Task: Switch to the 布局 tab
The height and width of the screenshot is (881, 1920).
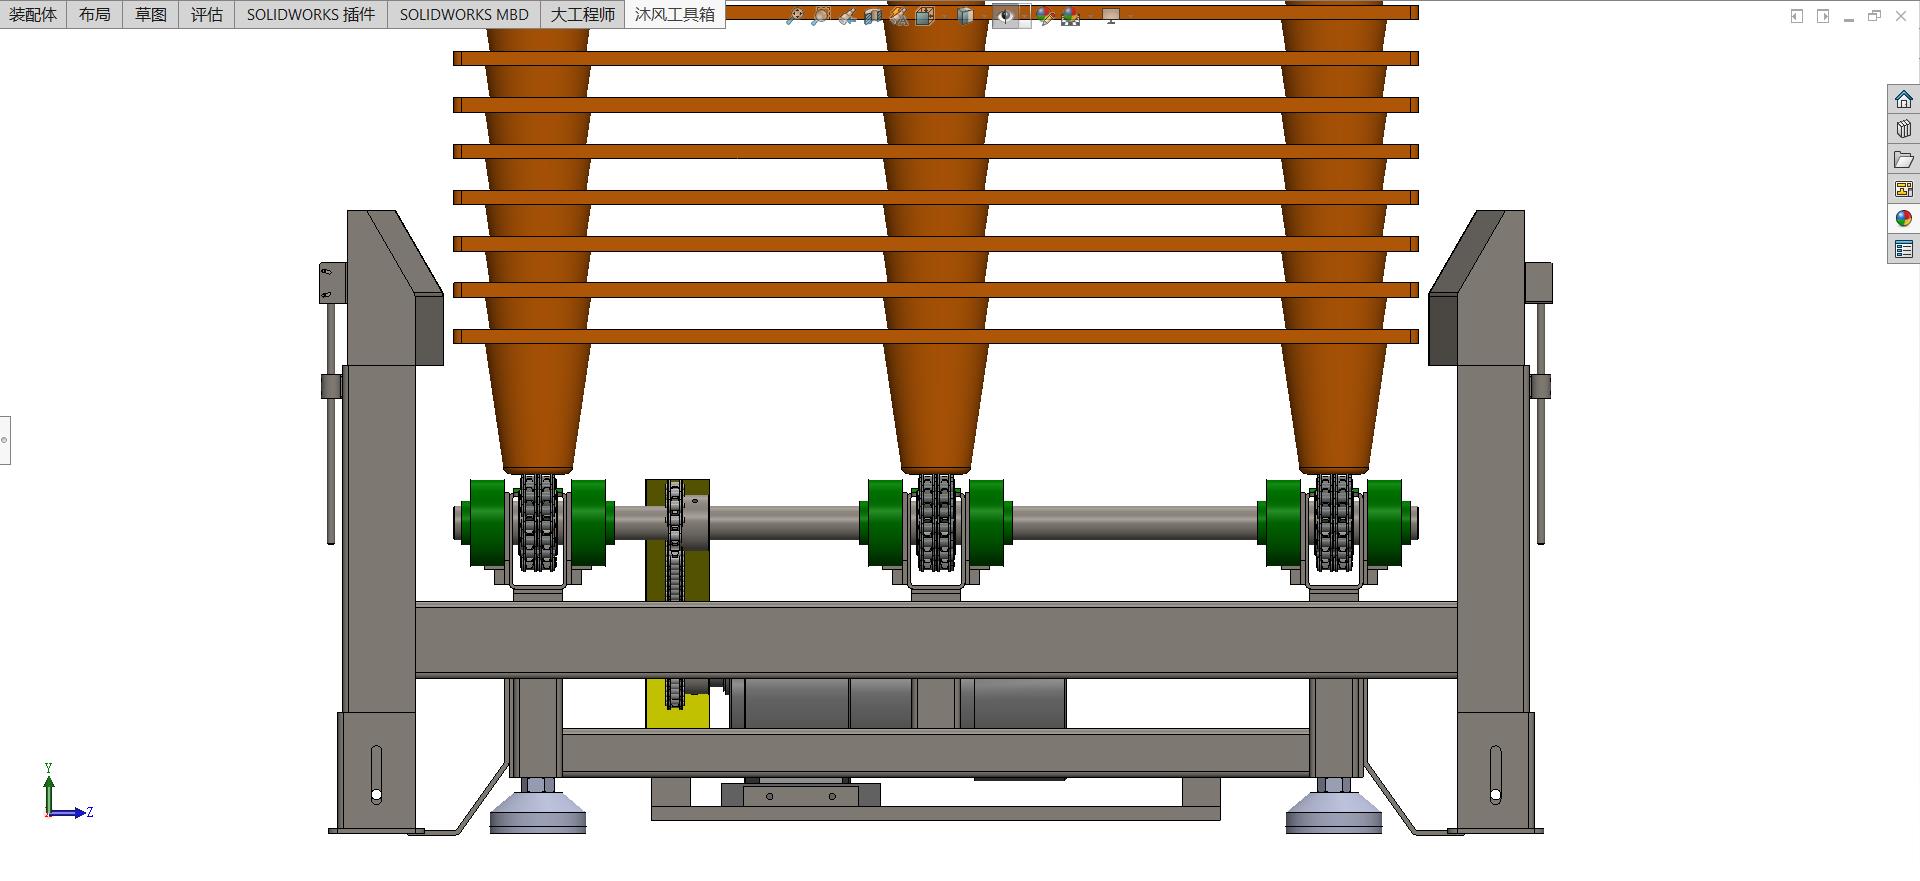Action: [x=95, y=14]
